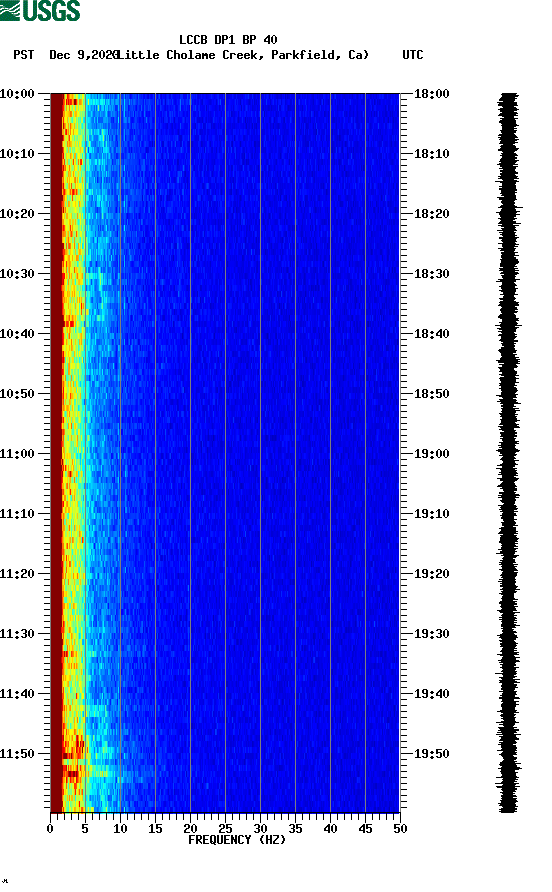552x892 pixels.
Task: Click the 10 Hz frequency axis label
Action: tap(120, 829)
